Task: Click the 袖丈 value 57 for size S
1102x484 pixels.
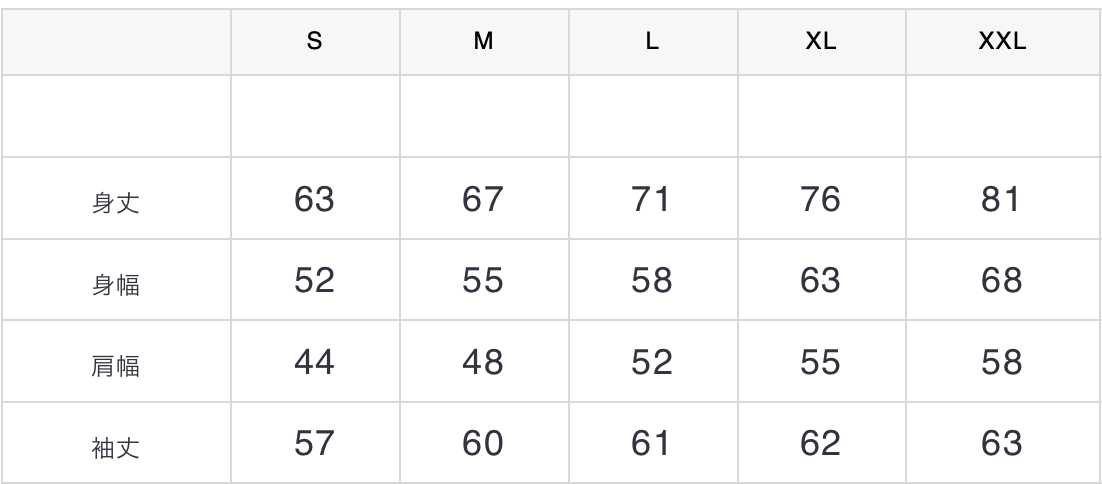Action: click(315, 442)
